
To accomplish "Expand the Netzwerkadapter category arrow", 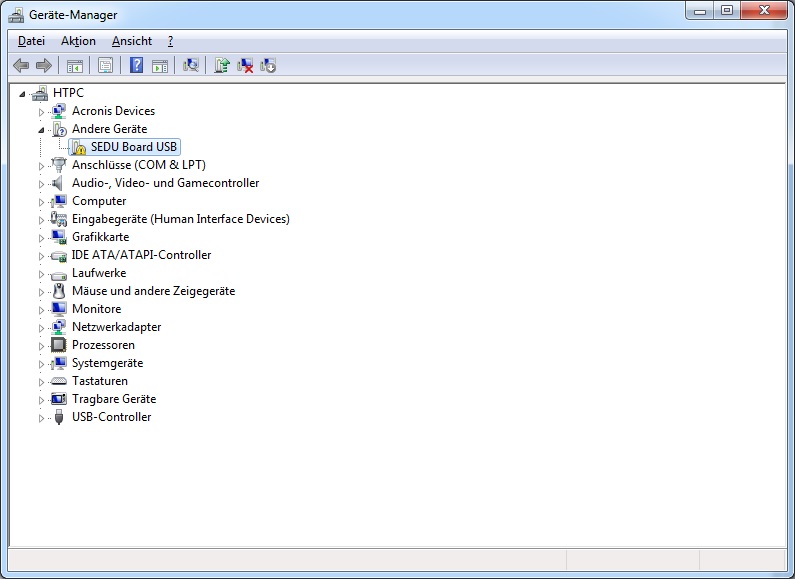I will [x=42, y=328].
